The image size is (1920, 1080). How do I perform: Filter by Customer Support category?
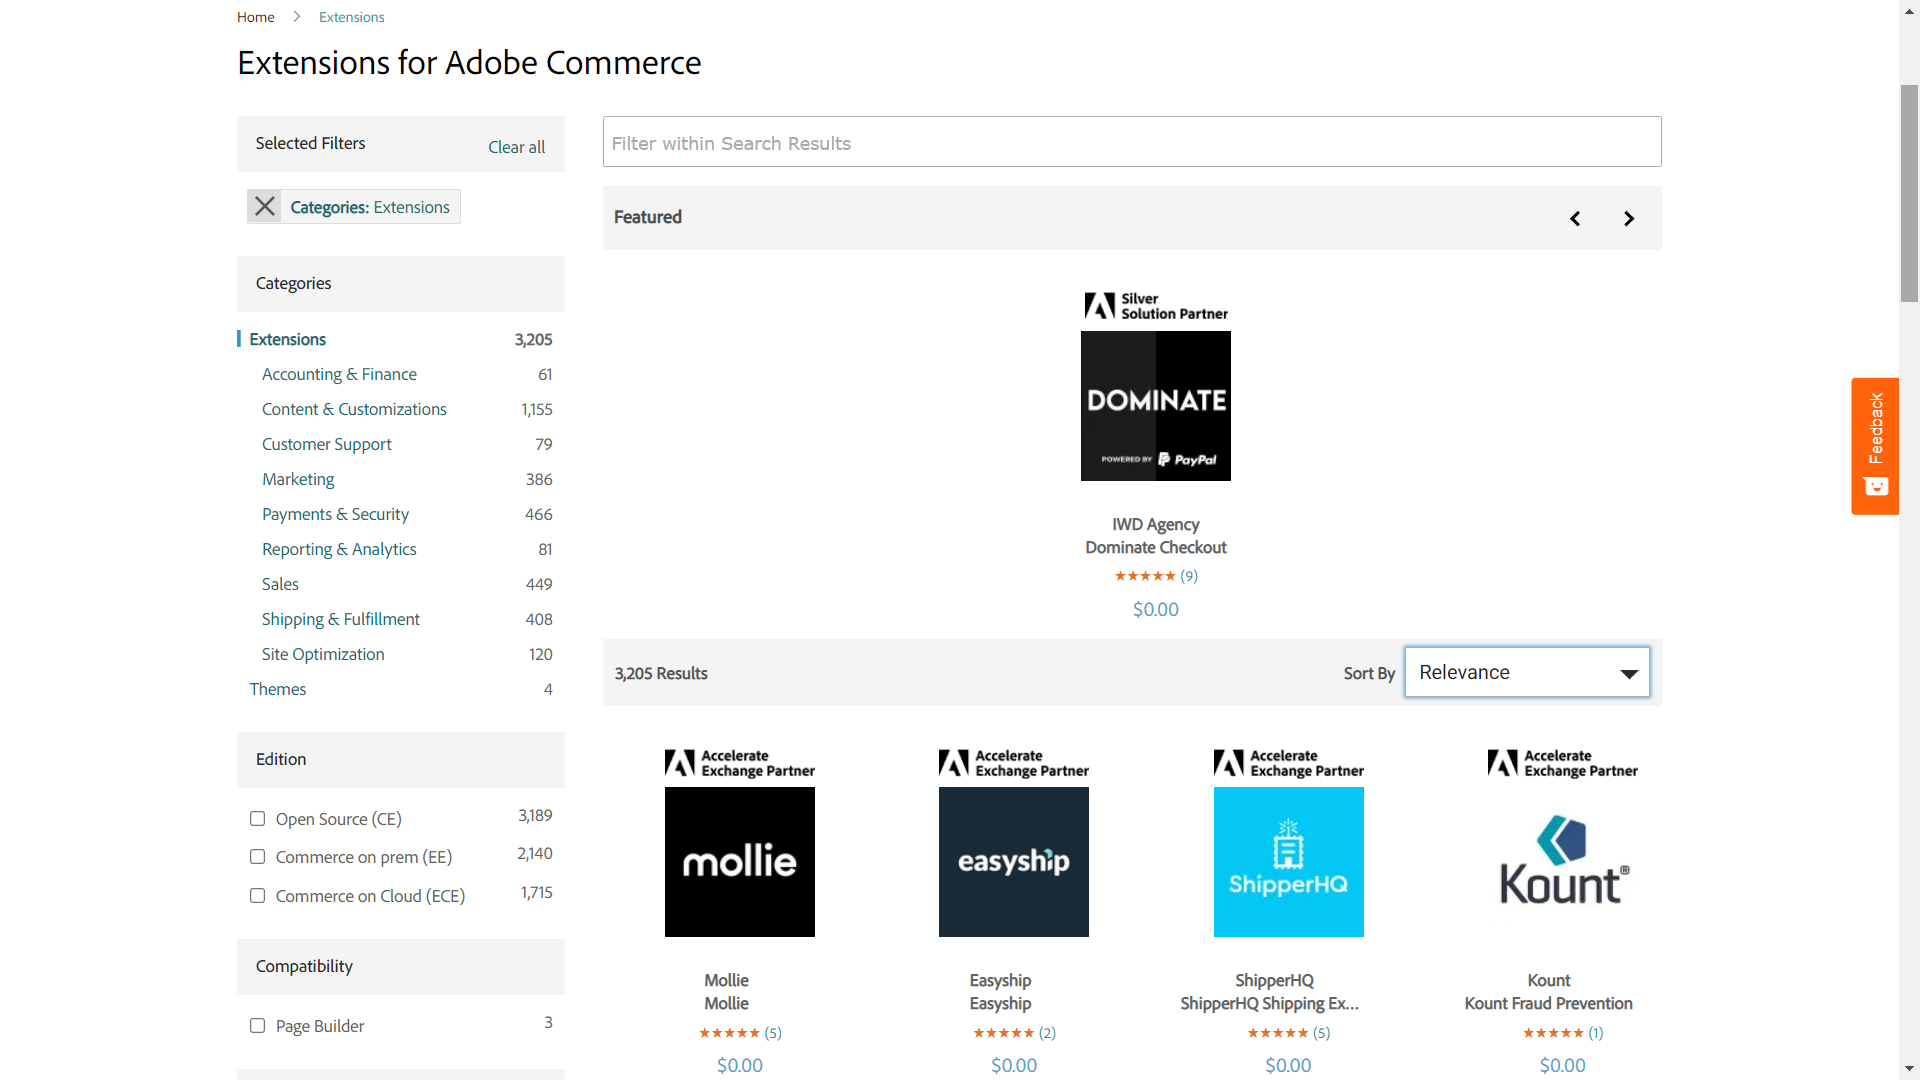326,444
